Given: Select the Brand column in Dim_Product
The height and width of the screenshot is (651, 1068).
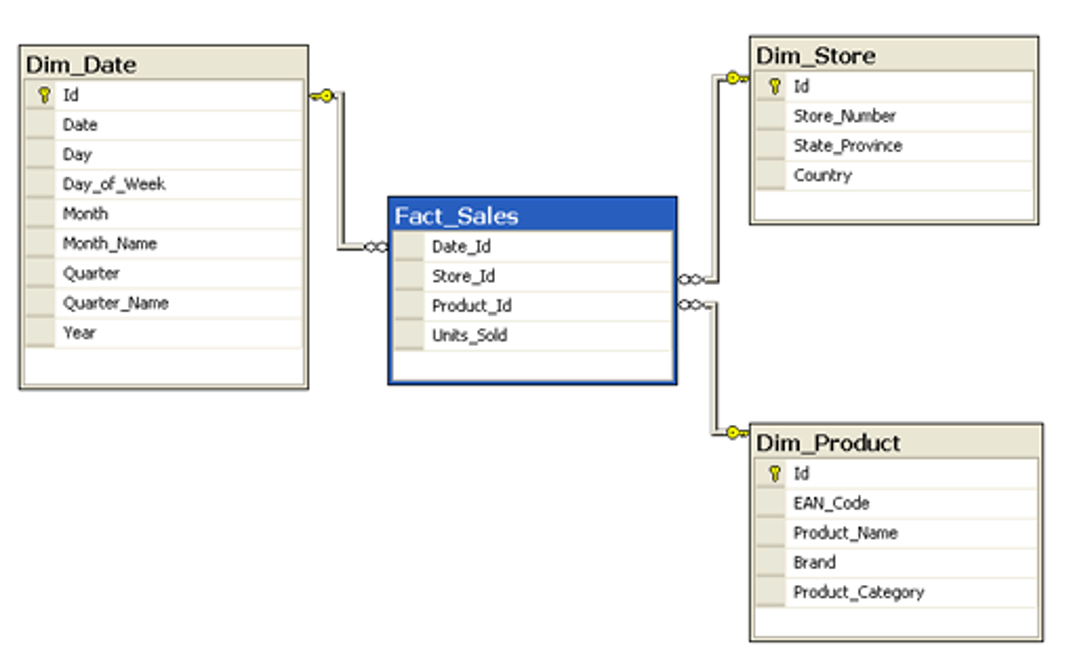Looking at the screenshot, I should coord(897,562).
